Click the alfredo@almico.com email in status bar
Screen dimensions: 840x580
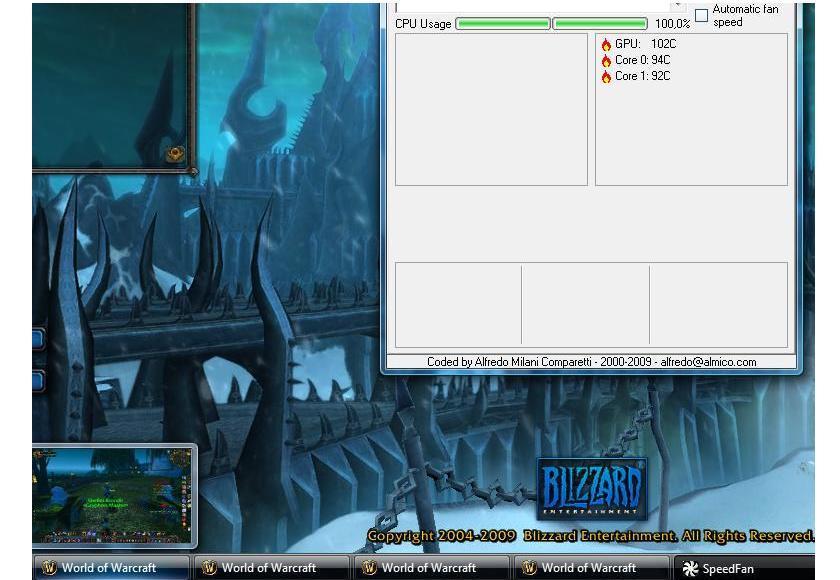(708, 362)
